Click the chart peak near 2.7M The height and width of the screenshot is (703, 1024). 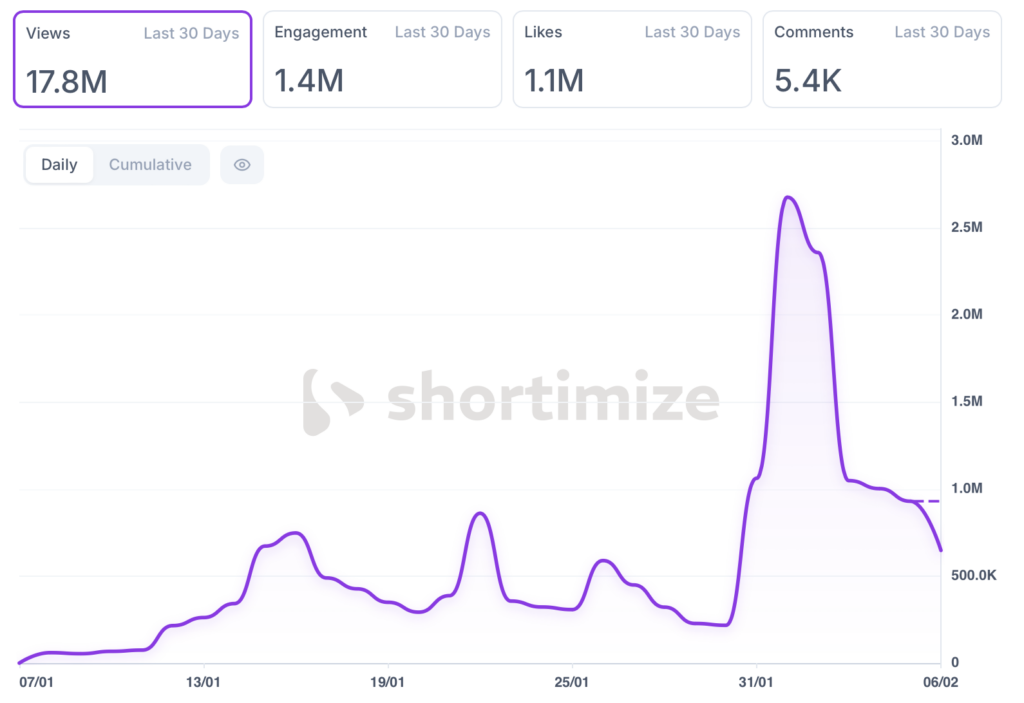[788, 198]
